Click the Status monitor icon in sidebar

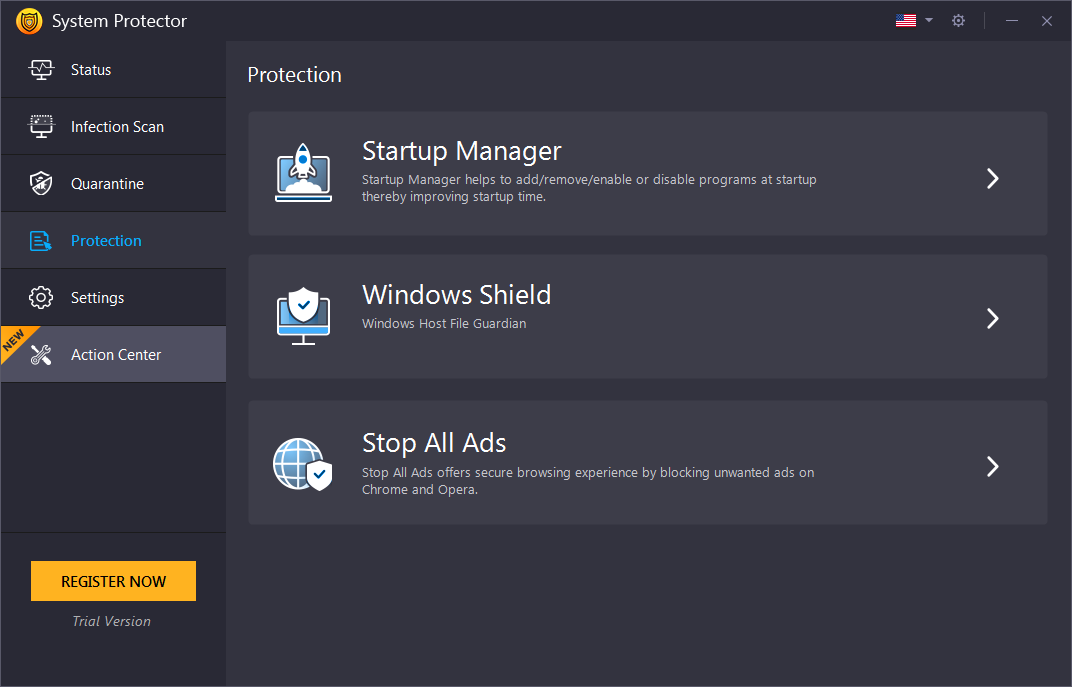(41, 69)
